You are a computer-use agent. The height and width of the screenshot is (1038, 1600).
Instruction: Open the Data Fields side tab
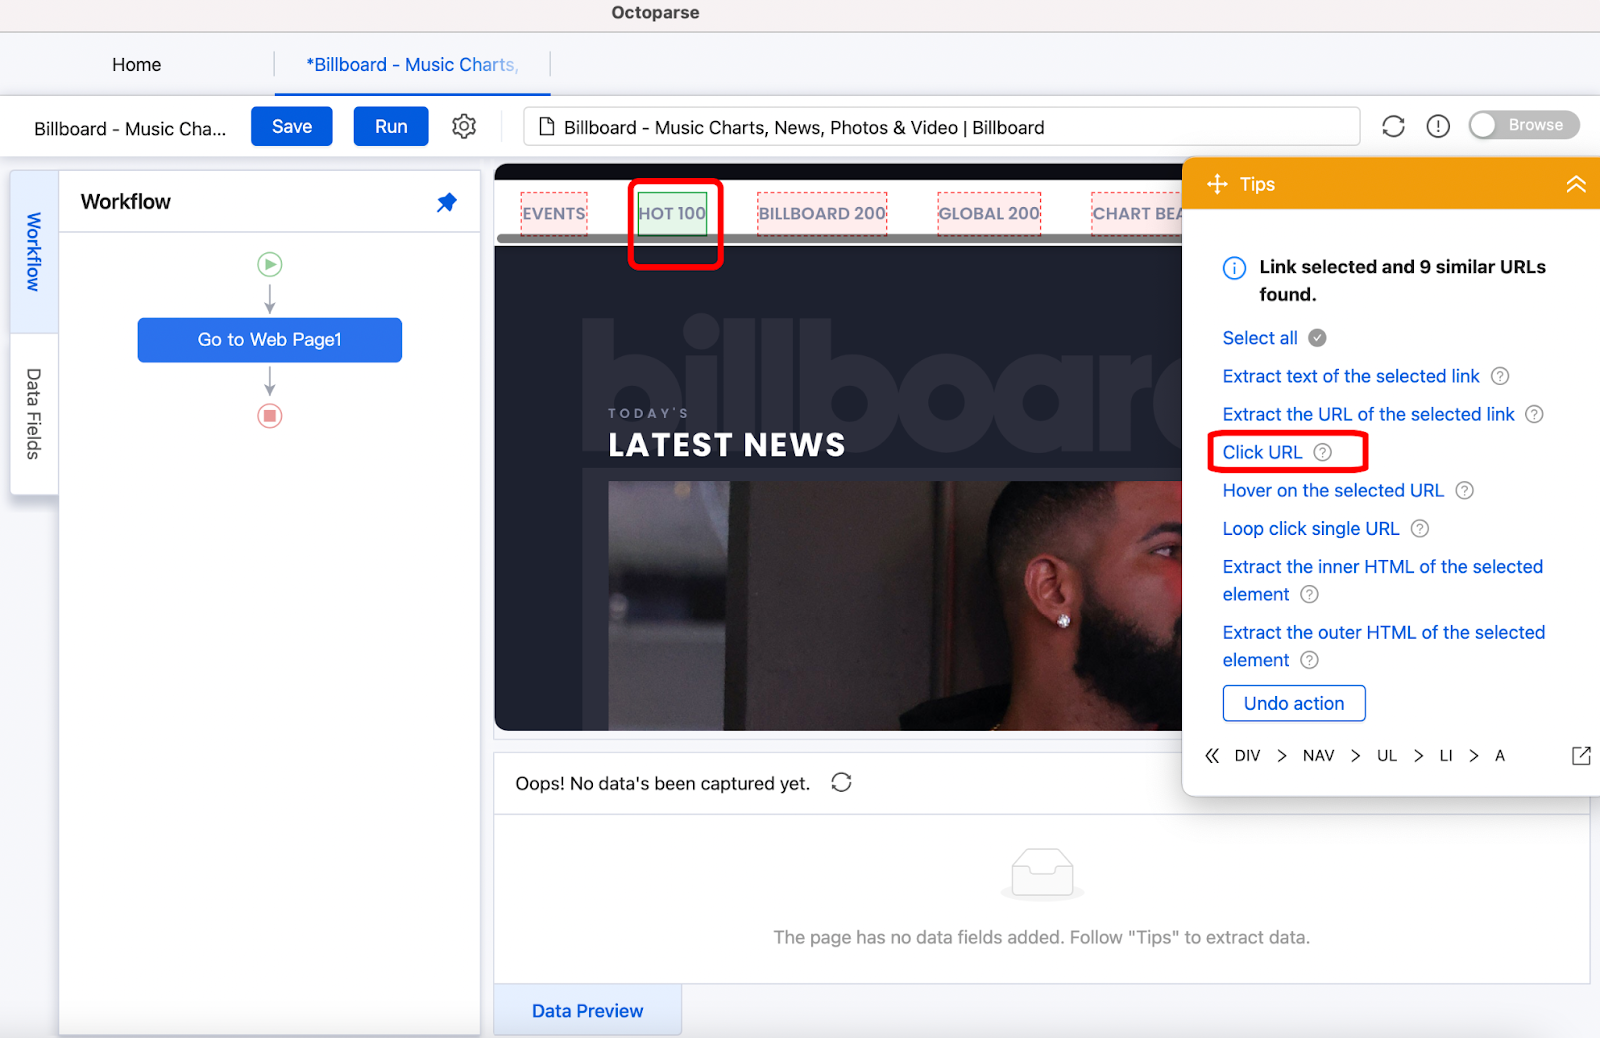34,414
